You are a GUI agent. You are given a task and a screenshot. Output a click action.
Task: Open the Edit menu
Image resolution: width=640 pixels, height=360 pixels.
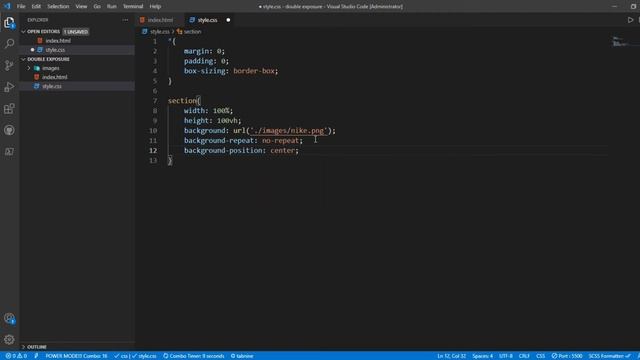36,7
